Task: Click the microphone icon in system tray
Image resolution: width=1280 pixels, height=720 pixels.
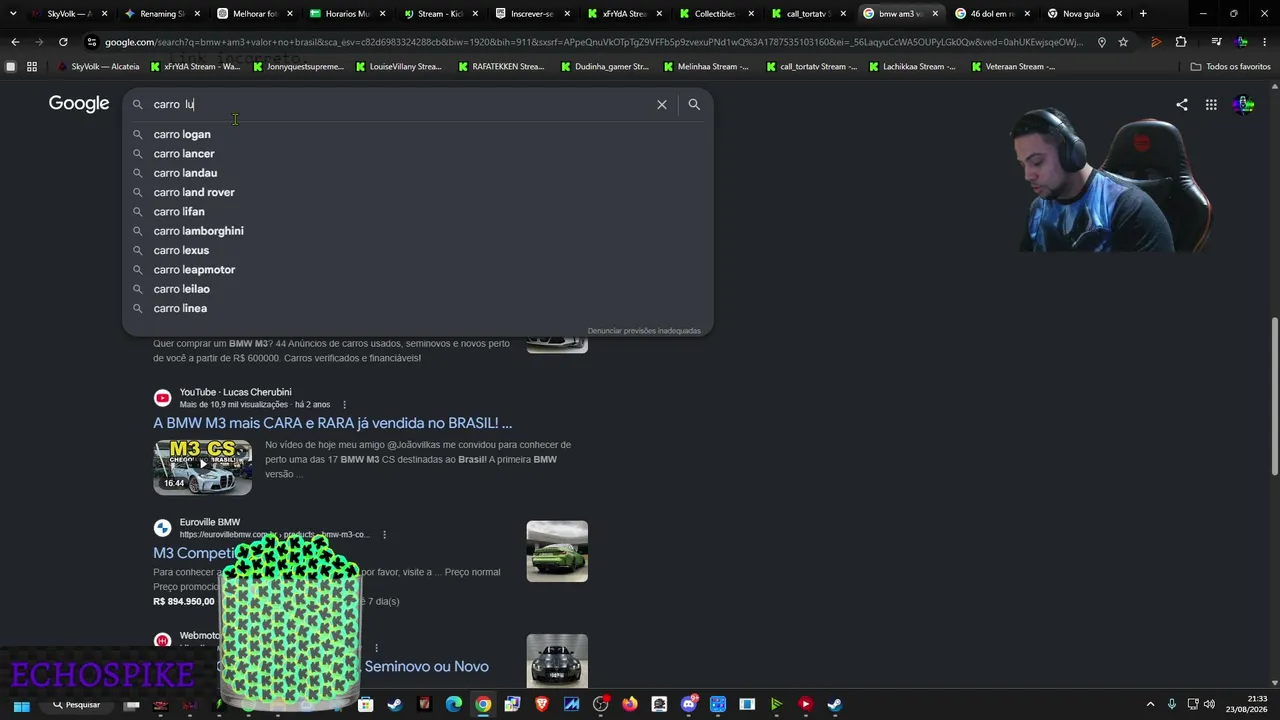Action: pyautogui.click(x=1171, y=705)
